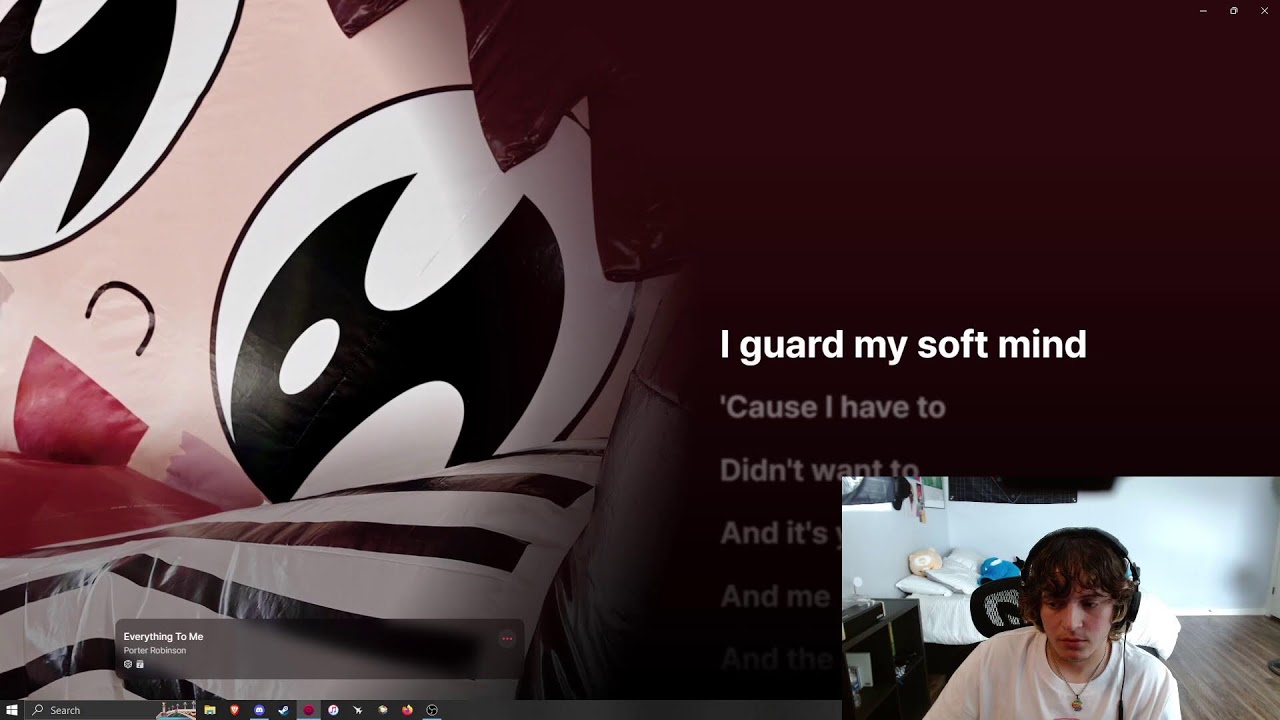Open Steam from the taskbar
Viewport: 1280px width, 720px height.
pos(284,710)
